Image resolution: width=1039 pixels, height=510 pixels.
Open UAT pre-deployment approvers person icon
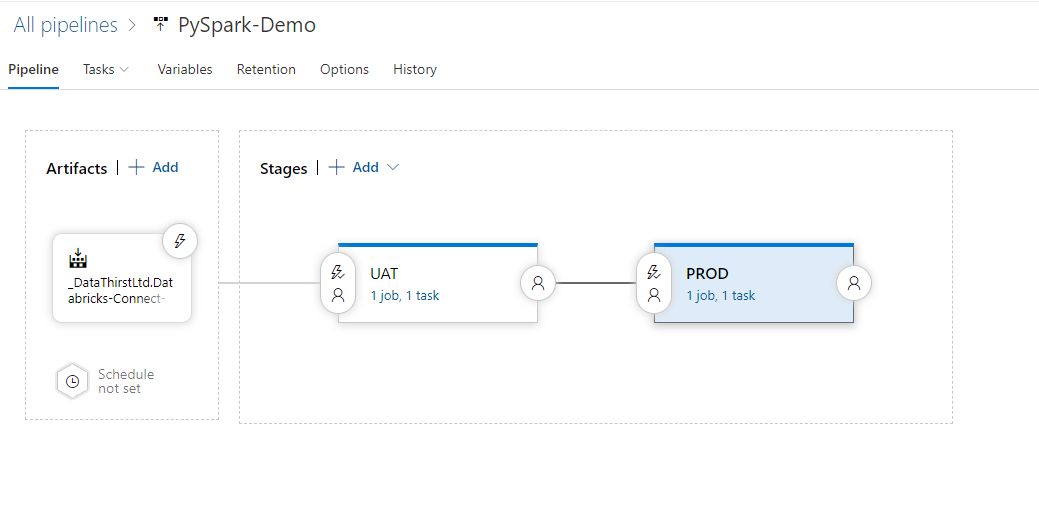coord(338,295)
